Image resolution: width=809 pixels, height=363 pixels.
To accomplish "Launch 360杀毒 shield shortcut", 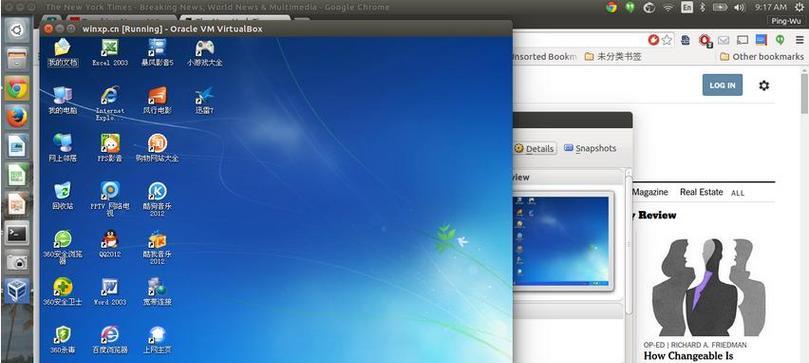I will [62, 339].
